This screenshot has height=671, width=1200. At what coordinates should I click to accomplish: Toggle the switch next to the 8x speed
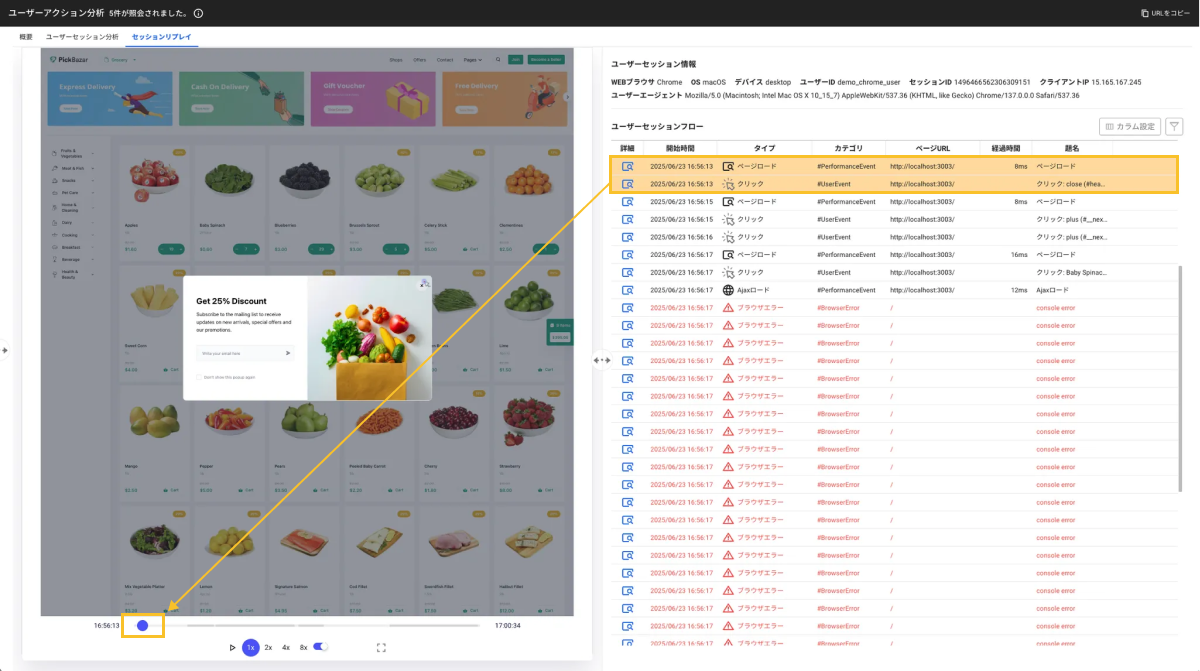click(x=321, y=647)
